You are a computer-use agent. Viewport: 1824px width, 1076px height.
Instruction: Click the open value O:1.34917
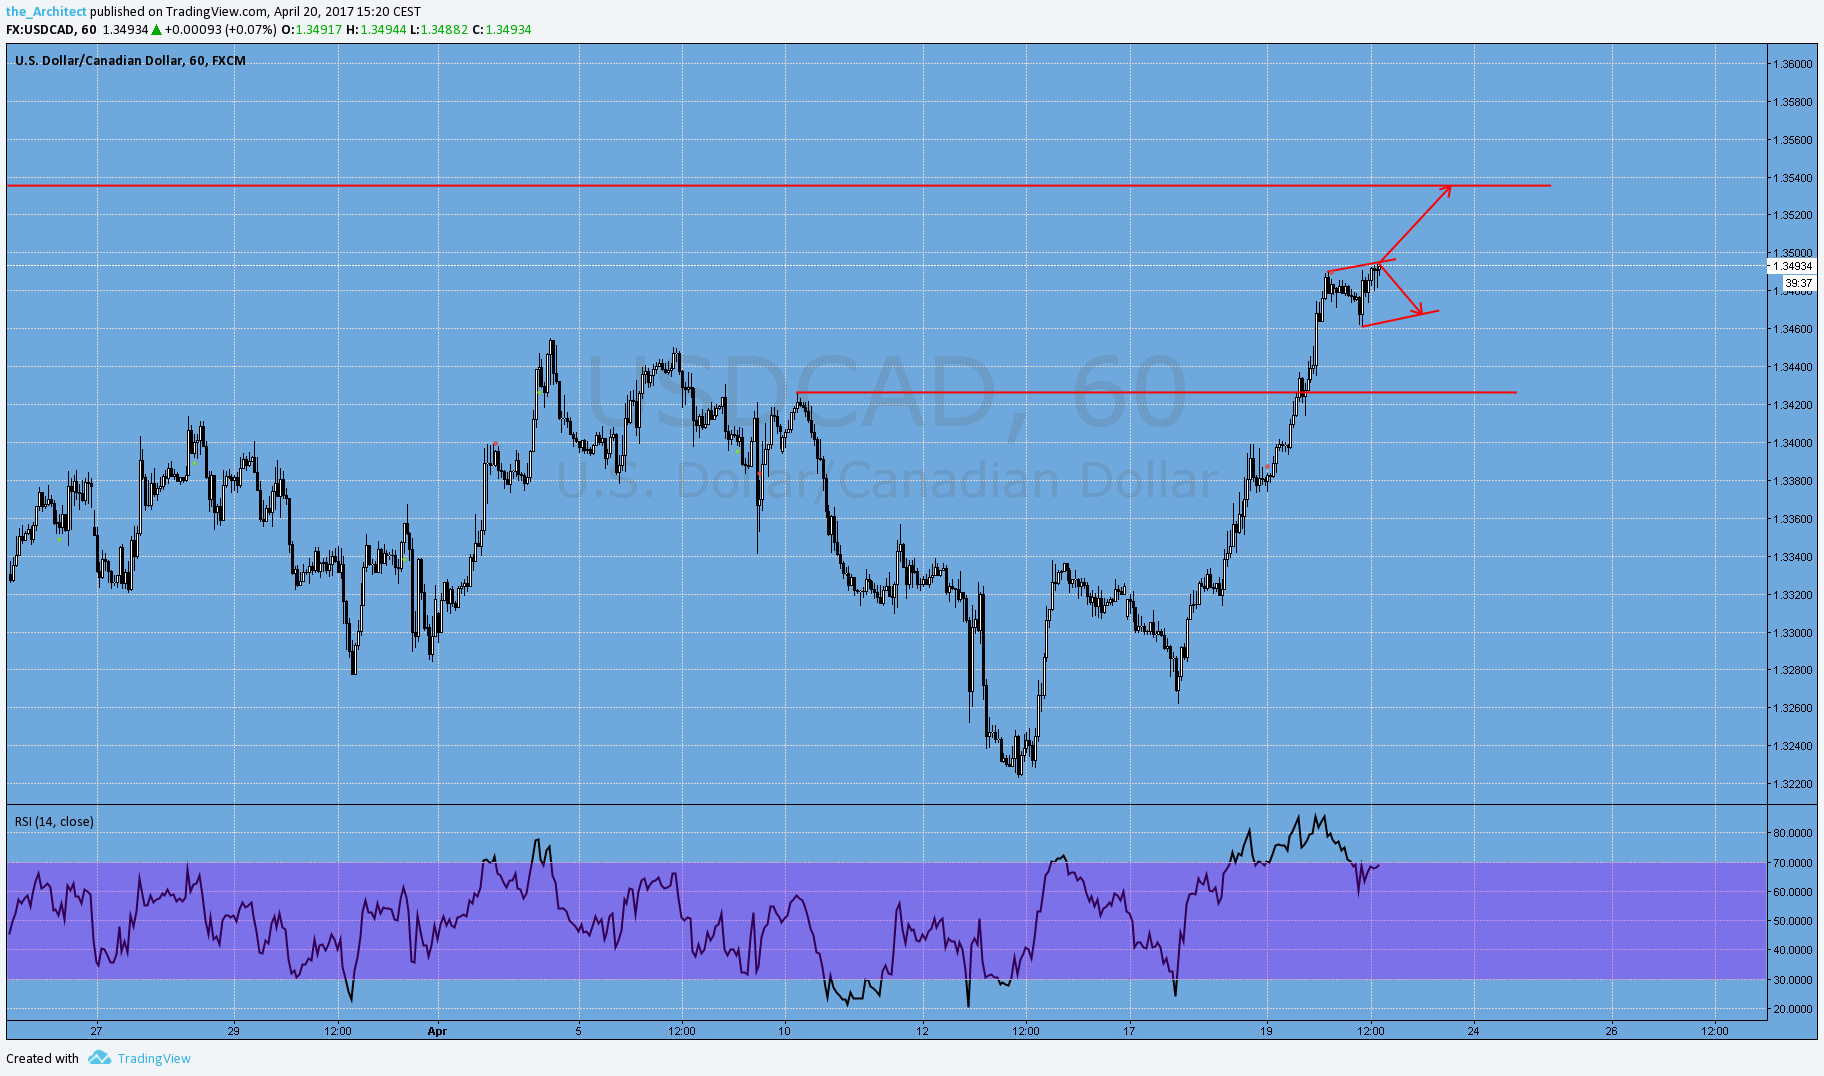point(311,29)
